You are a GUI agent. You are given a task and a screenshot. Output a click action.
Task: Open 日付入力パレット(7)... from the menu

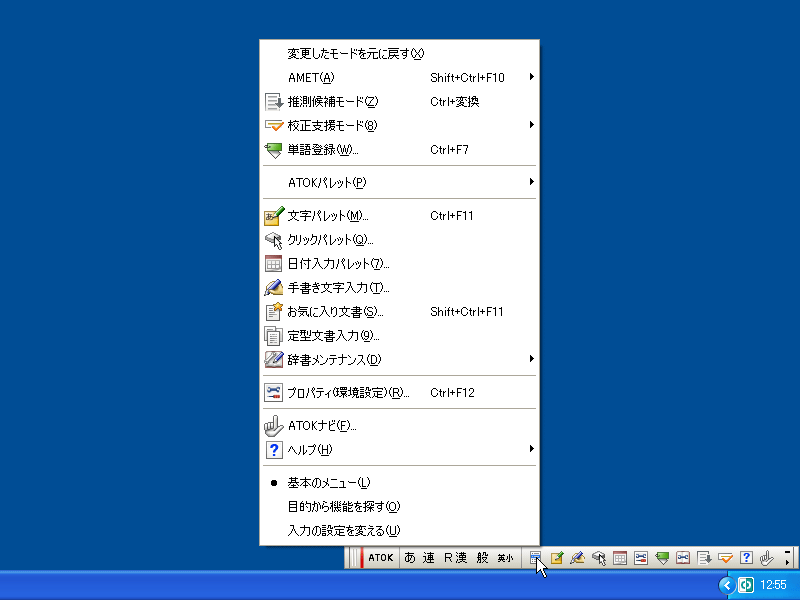click(x=399, y=264)
